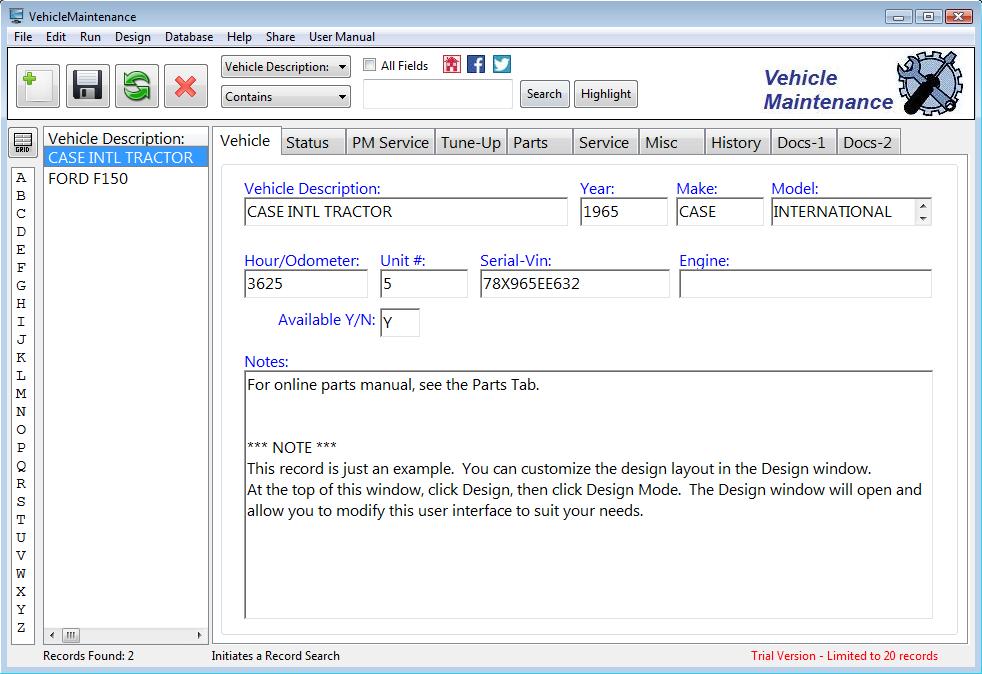Image resolution: width=982 pixels, height=674 pixels.
Task: Filter records by letter T
Action: 21,519
